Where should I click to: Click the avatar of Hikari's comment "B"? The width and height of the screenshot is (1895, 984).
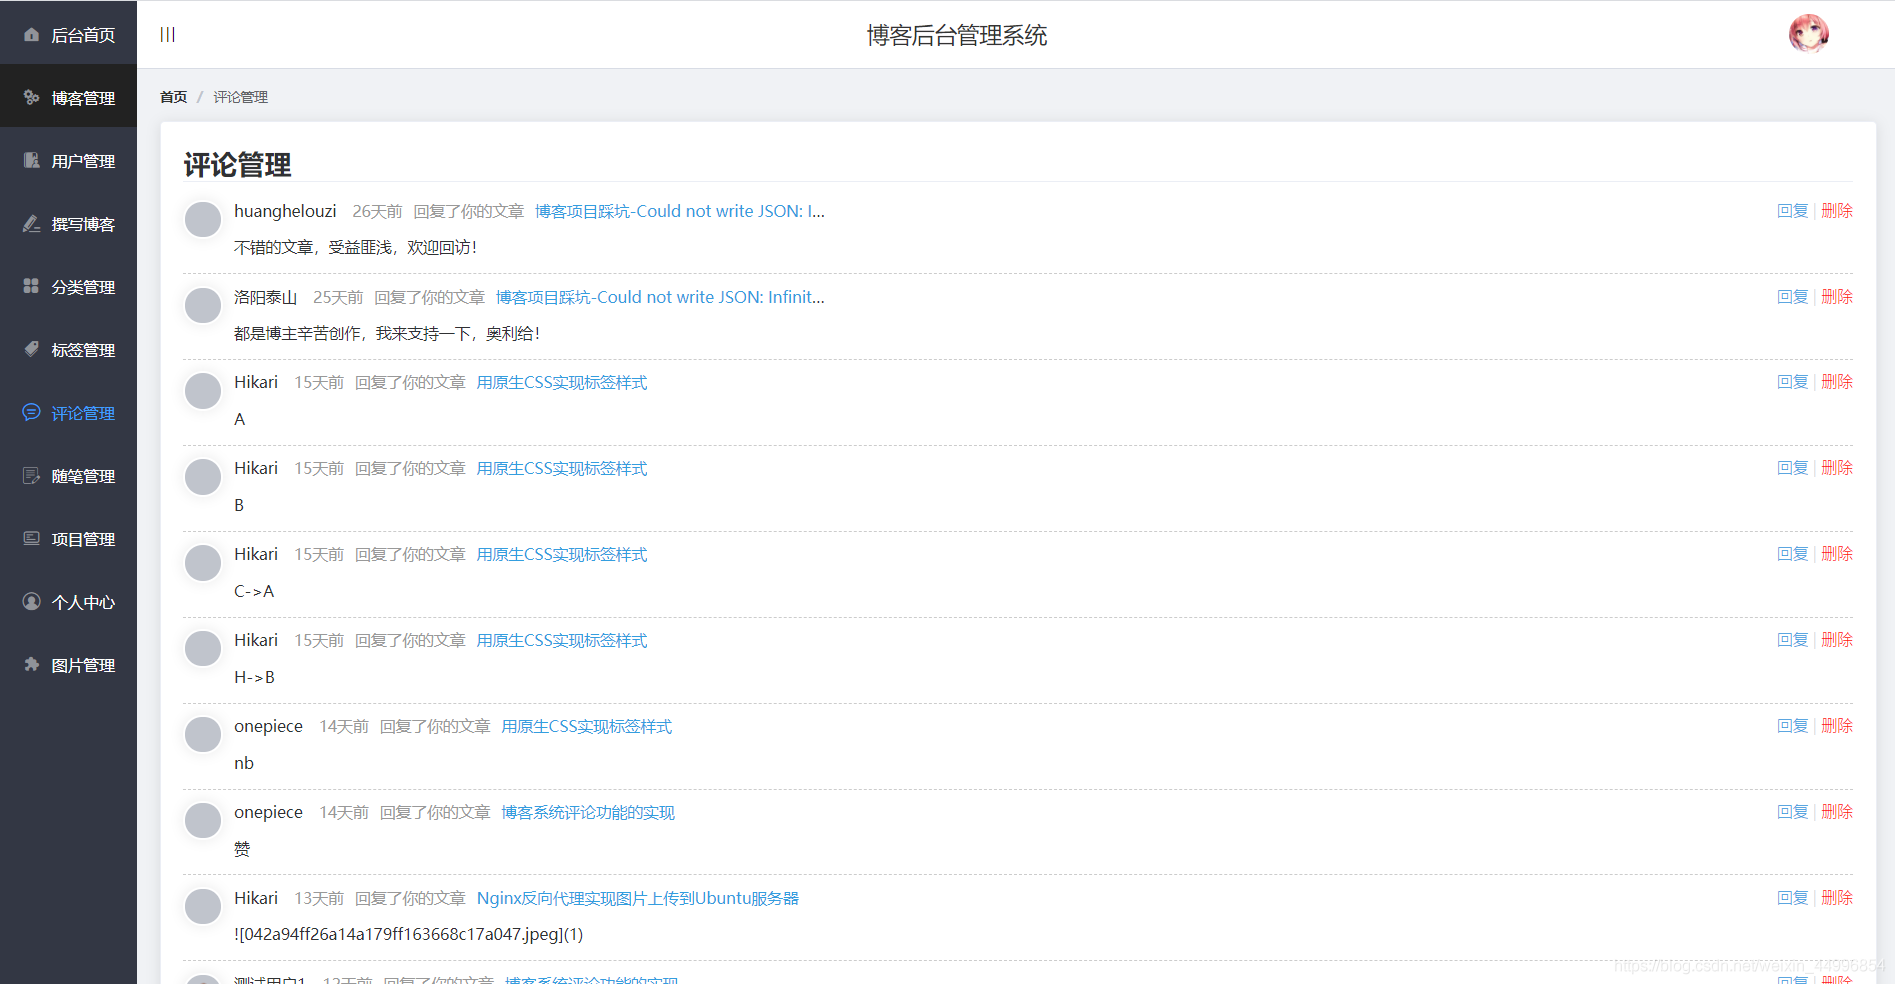[203, 477]
